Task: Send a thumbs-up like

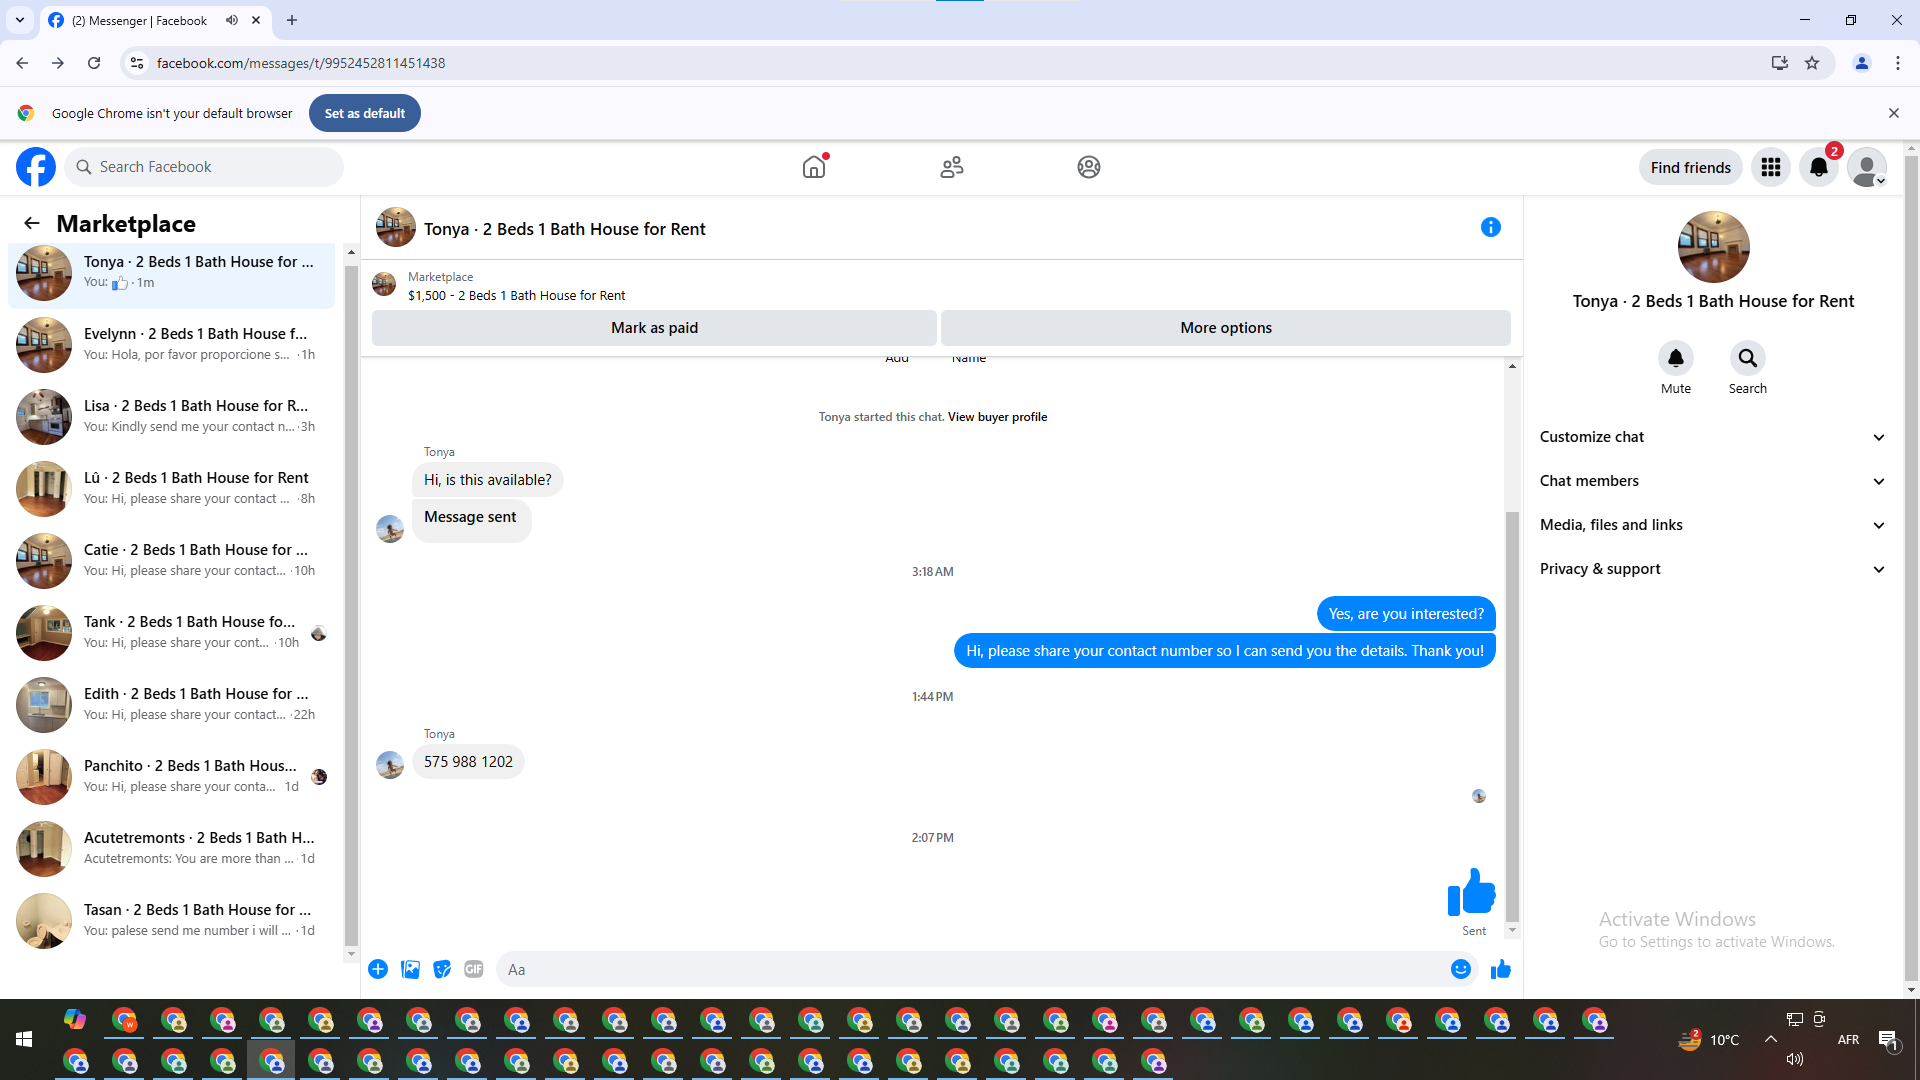Action: coord(1501,969)
